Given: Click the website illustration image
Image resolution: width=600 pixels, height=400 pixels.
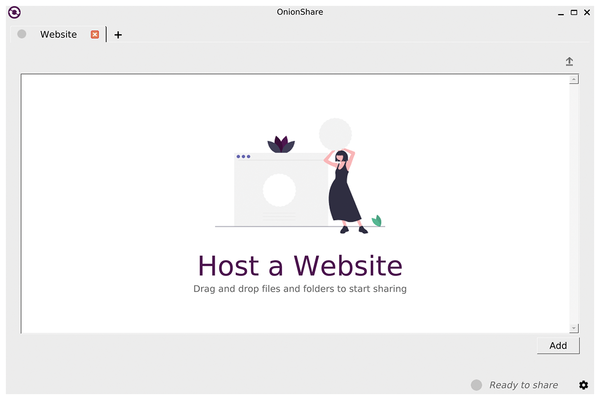Looking at the screenshot, I should click(300, 176).
